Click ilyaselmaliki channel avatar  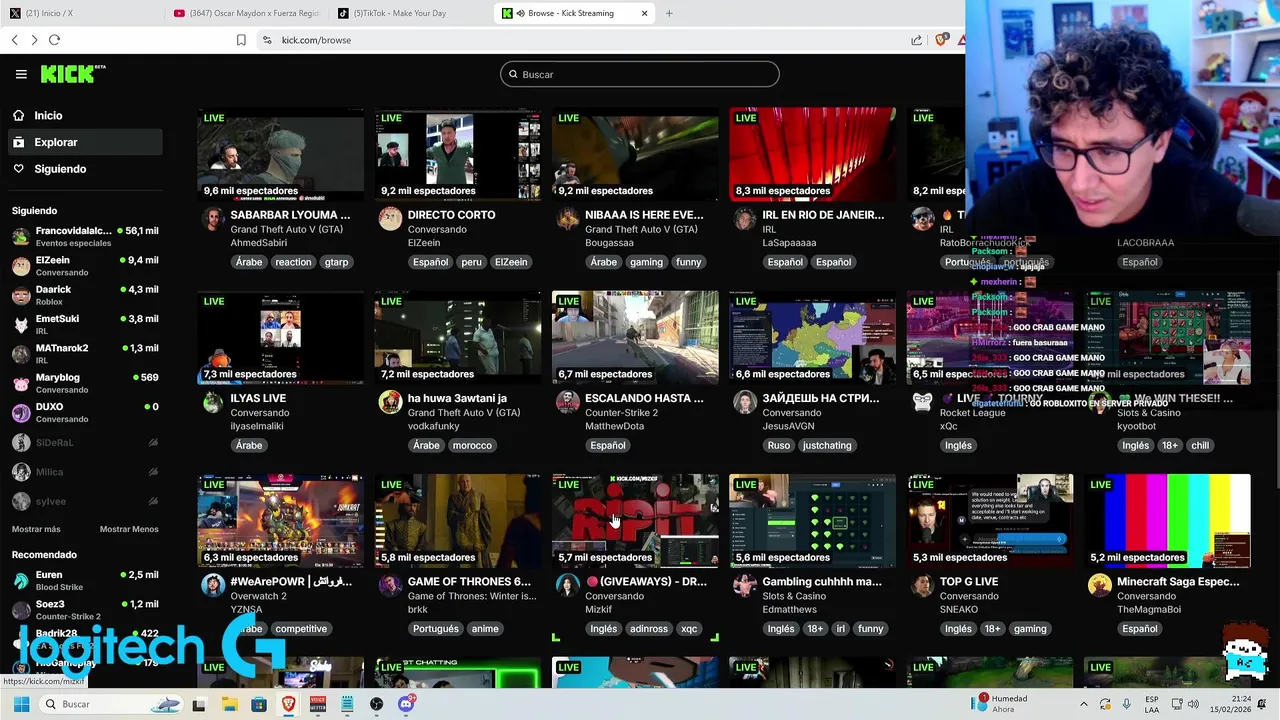pos(213,402)
